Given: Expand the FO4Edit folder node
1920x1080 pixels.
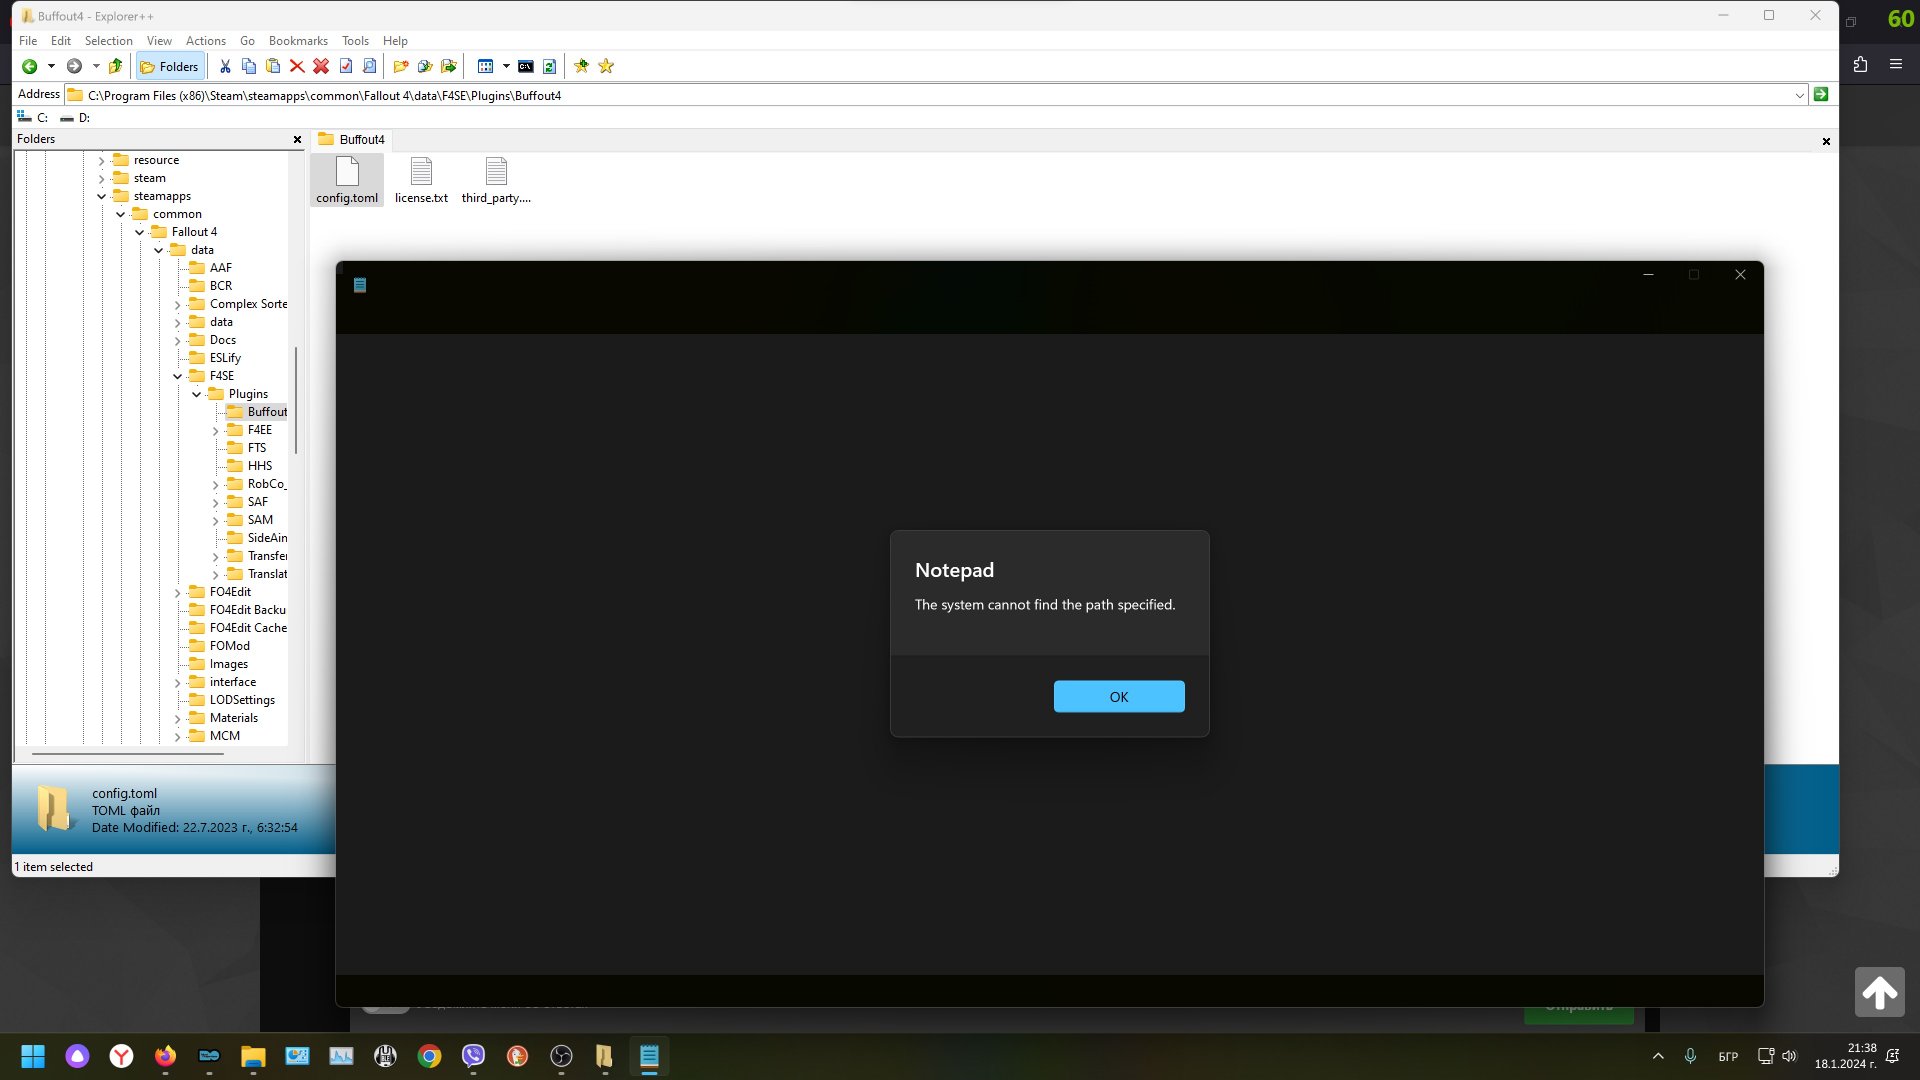Looking at the screenshot, I should tap(178, 592).
